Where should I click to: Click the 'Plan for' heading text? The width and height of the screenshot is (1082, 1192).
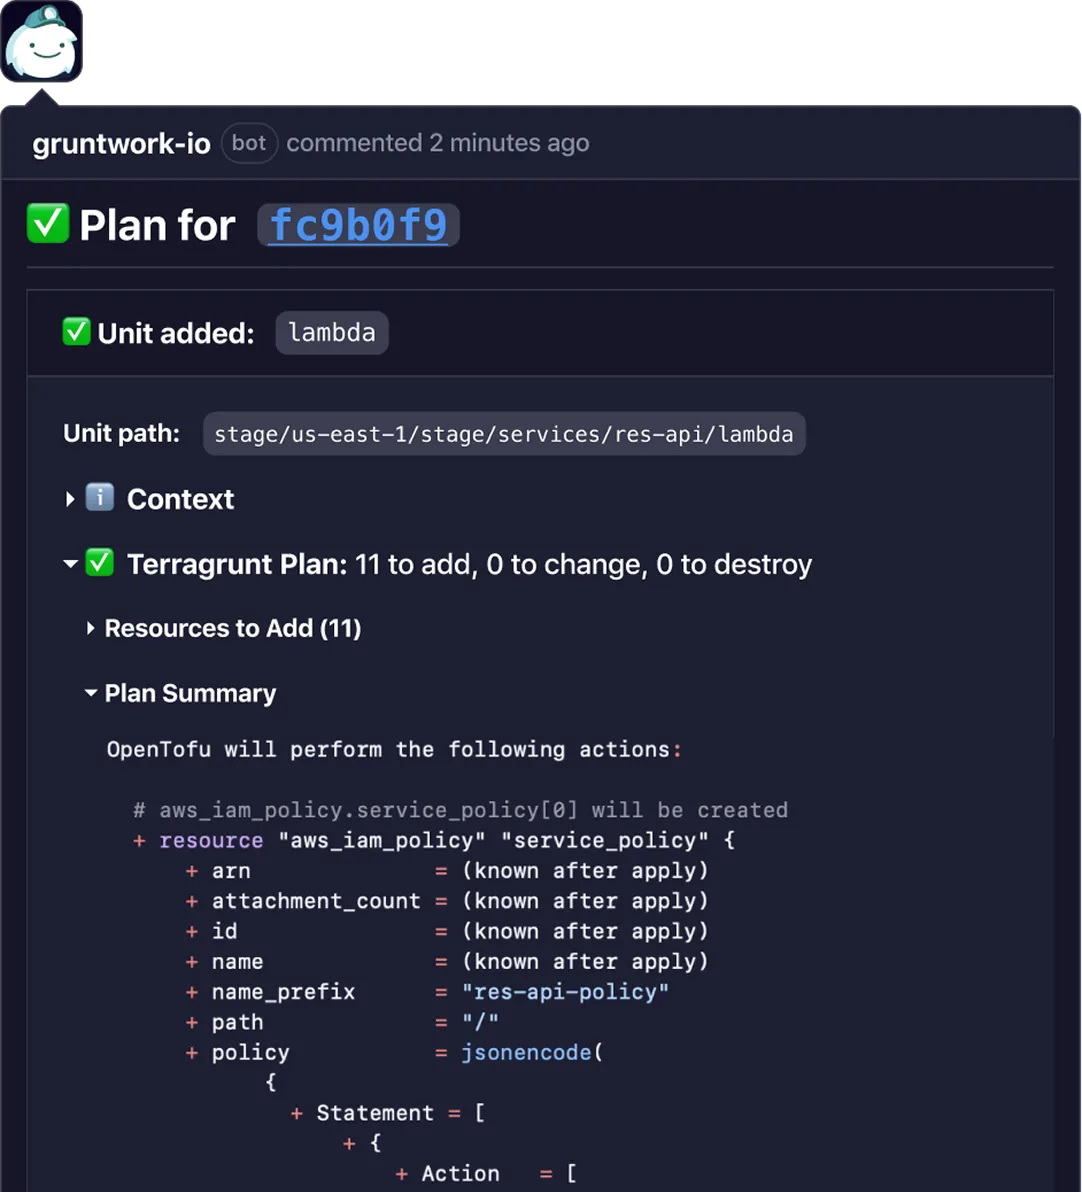157,226
